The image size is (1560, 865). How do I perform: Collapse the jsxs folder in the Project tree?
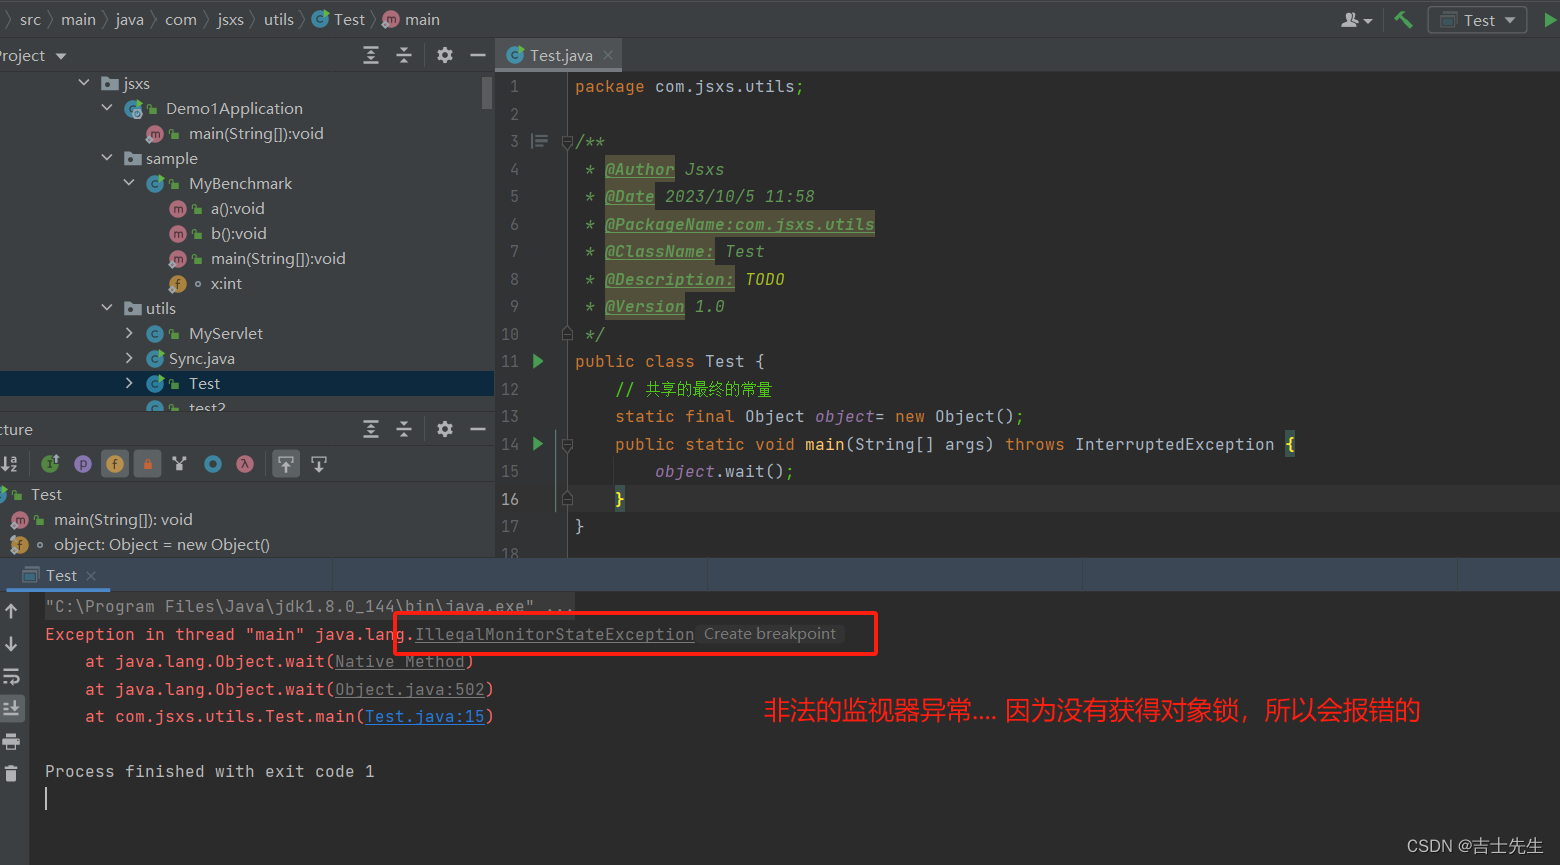coord(84,83)
